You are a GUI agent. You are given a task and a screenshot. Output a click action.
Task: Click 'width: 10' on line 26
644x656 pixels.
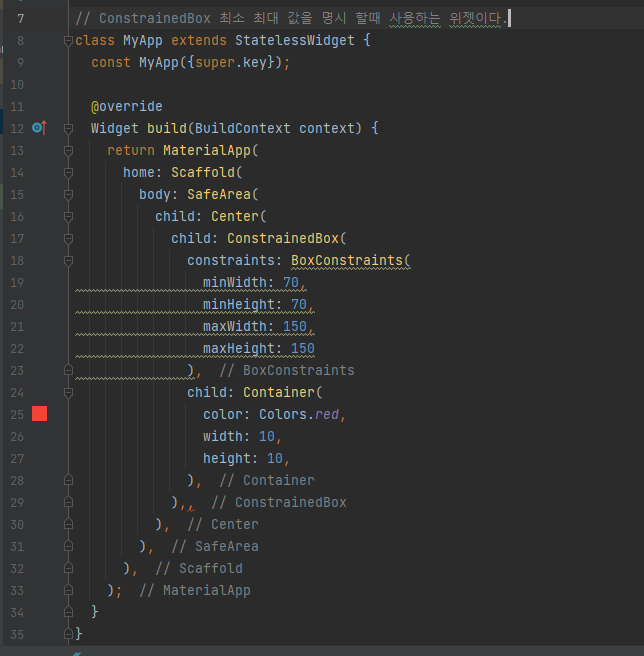click(239, 436)
